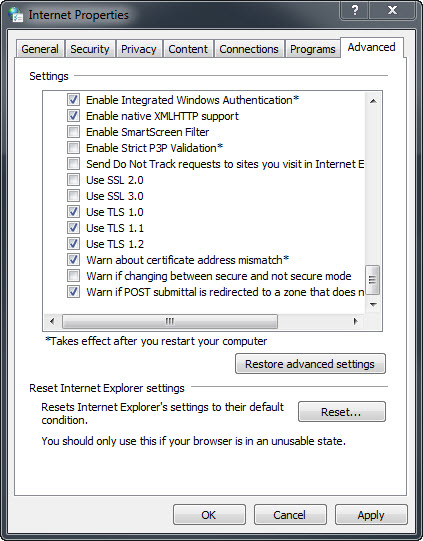Screen dimensions: 423x541
Task: Click the Internet Properties title bar icon
Action: tap(16, 14)
